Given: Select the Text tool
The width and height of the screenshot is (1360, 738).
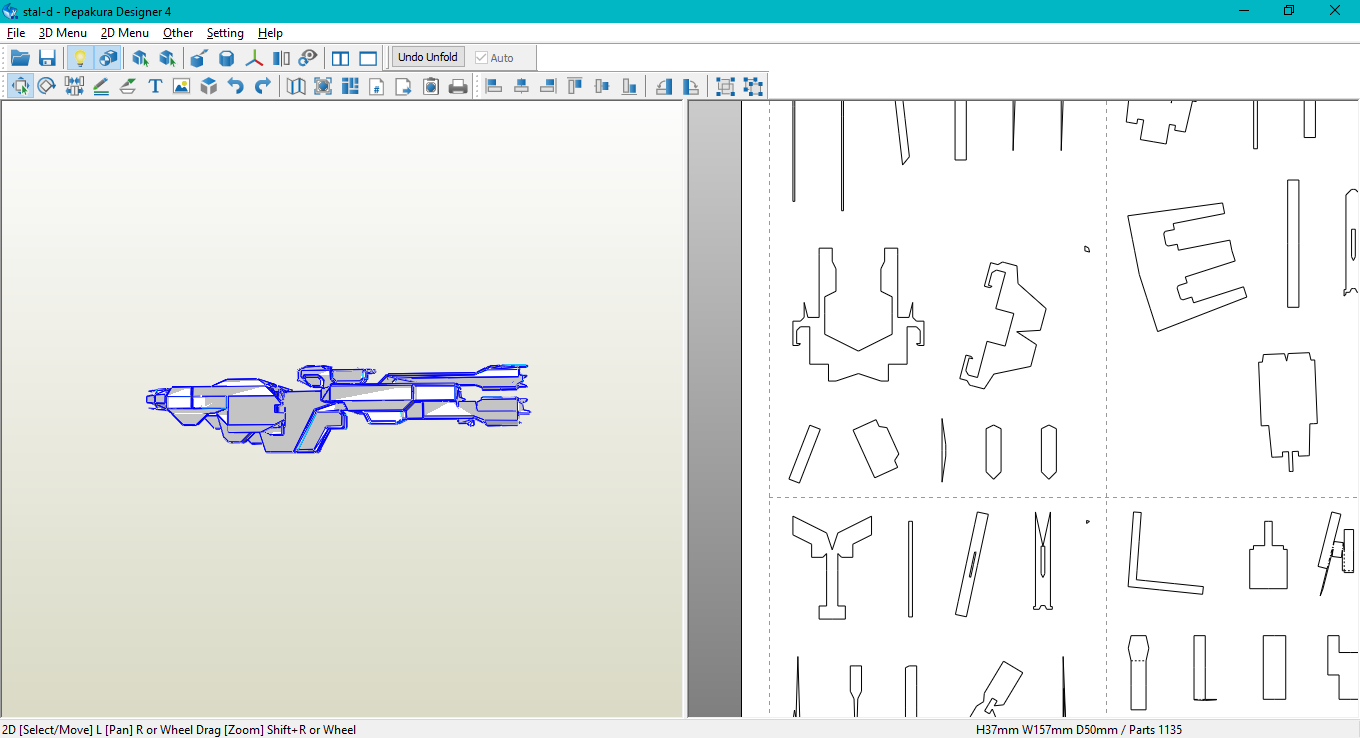Looking at the screenshot, I should (155, 86).
